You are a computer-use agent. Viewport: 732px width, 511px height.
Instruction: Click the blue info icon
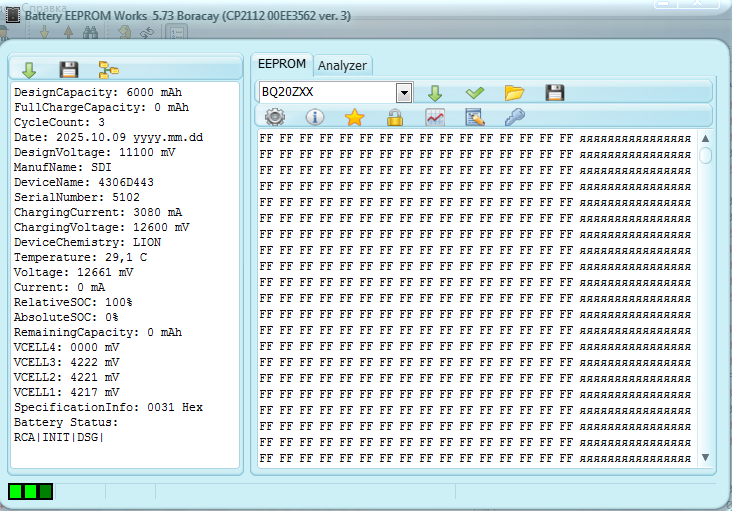click(314, 117)
